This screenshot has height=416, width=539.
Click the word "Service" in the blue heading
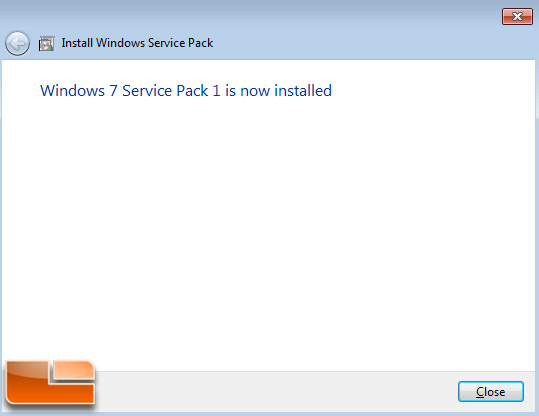(147, 91)
